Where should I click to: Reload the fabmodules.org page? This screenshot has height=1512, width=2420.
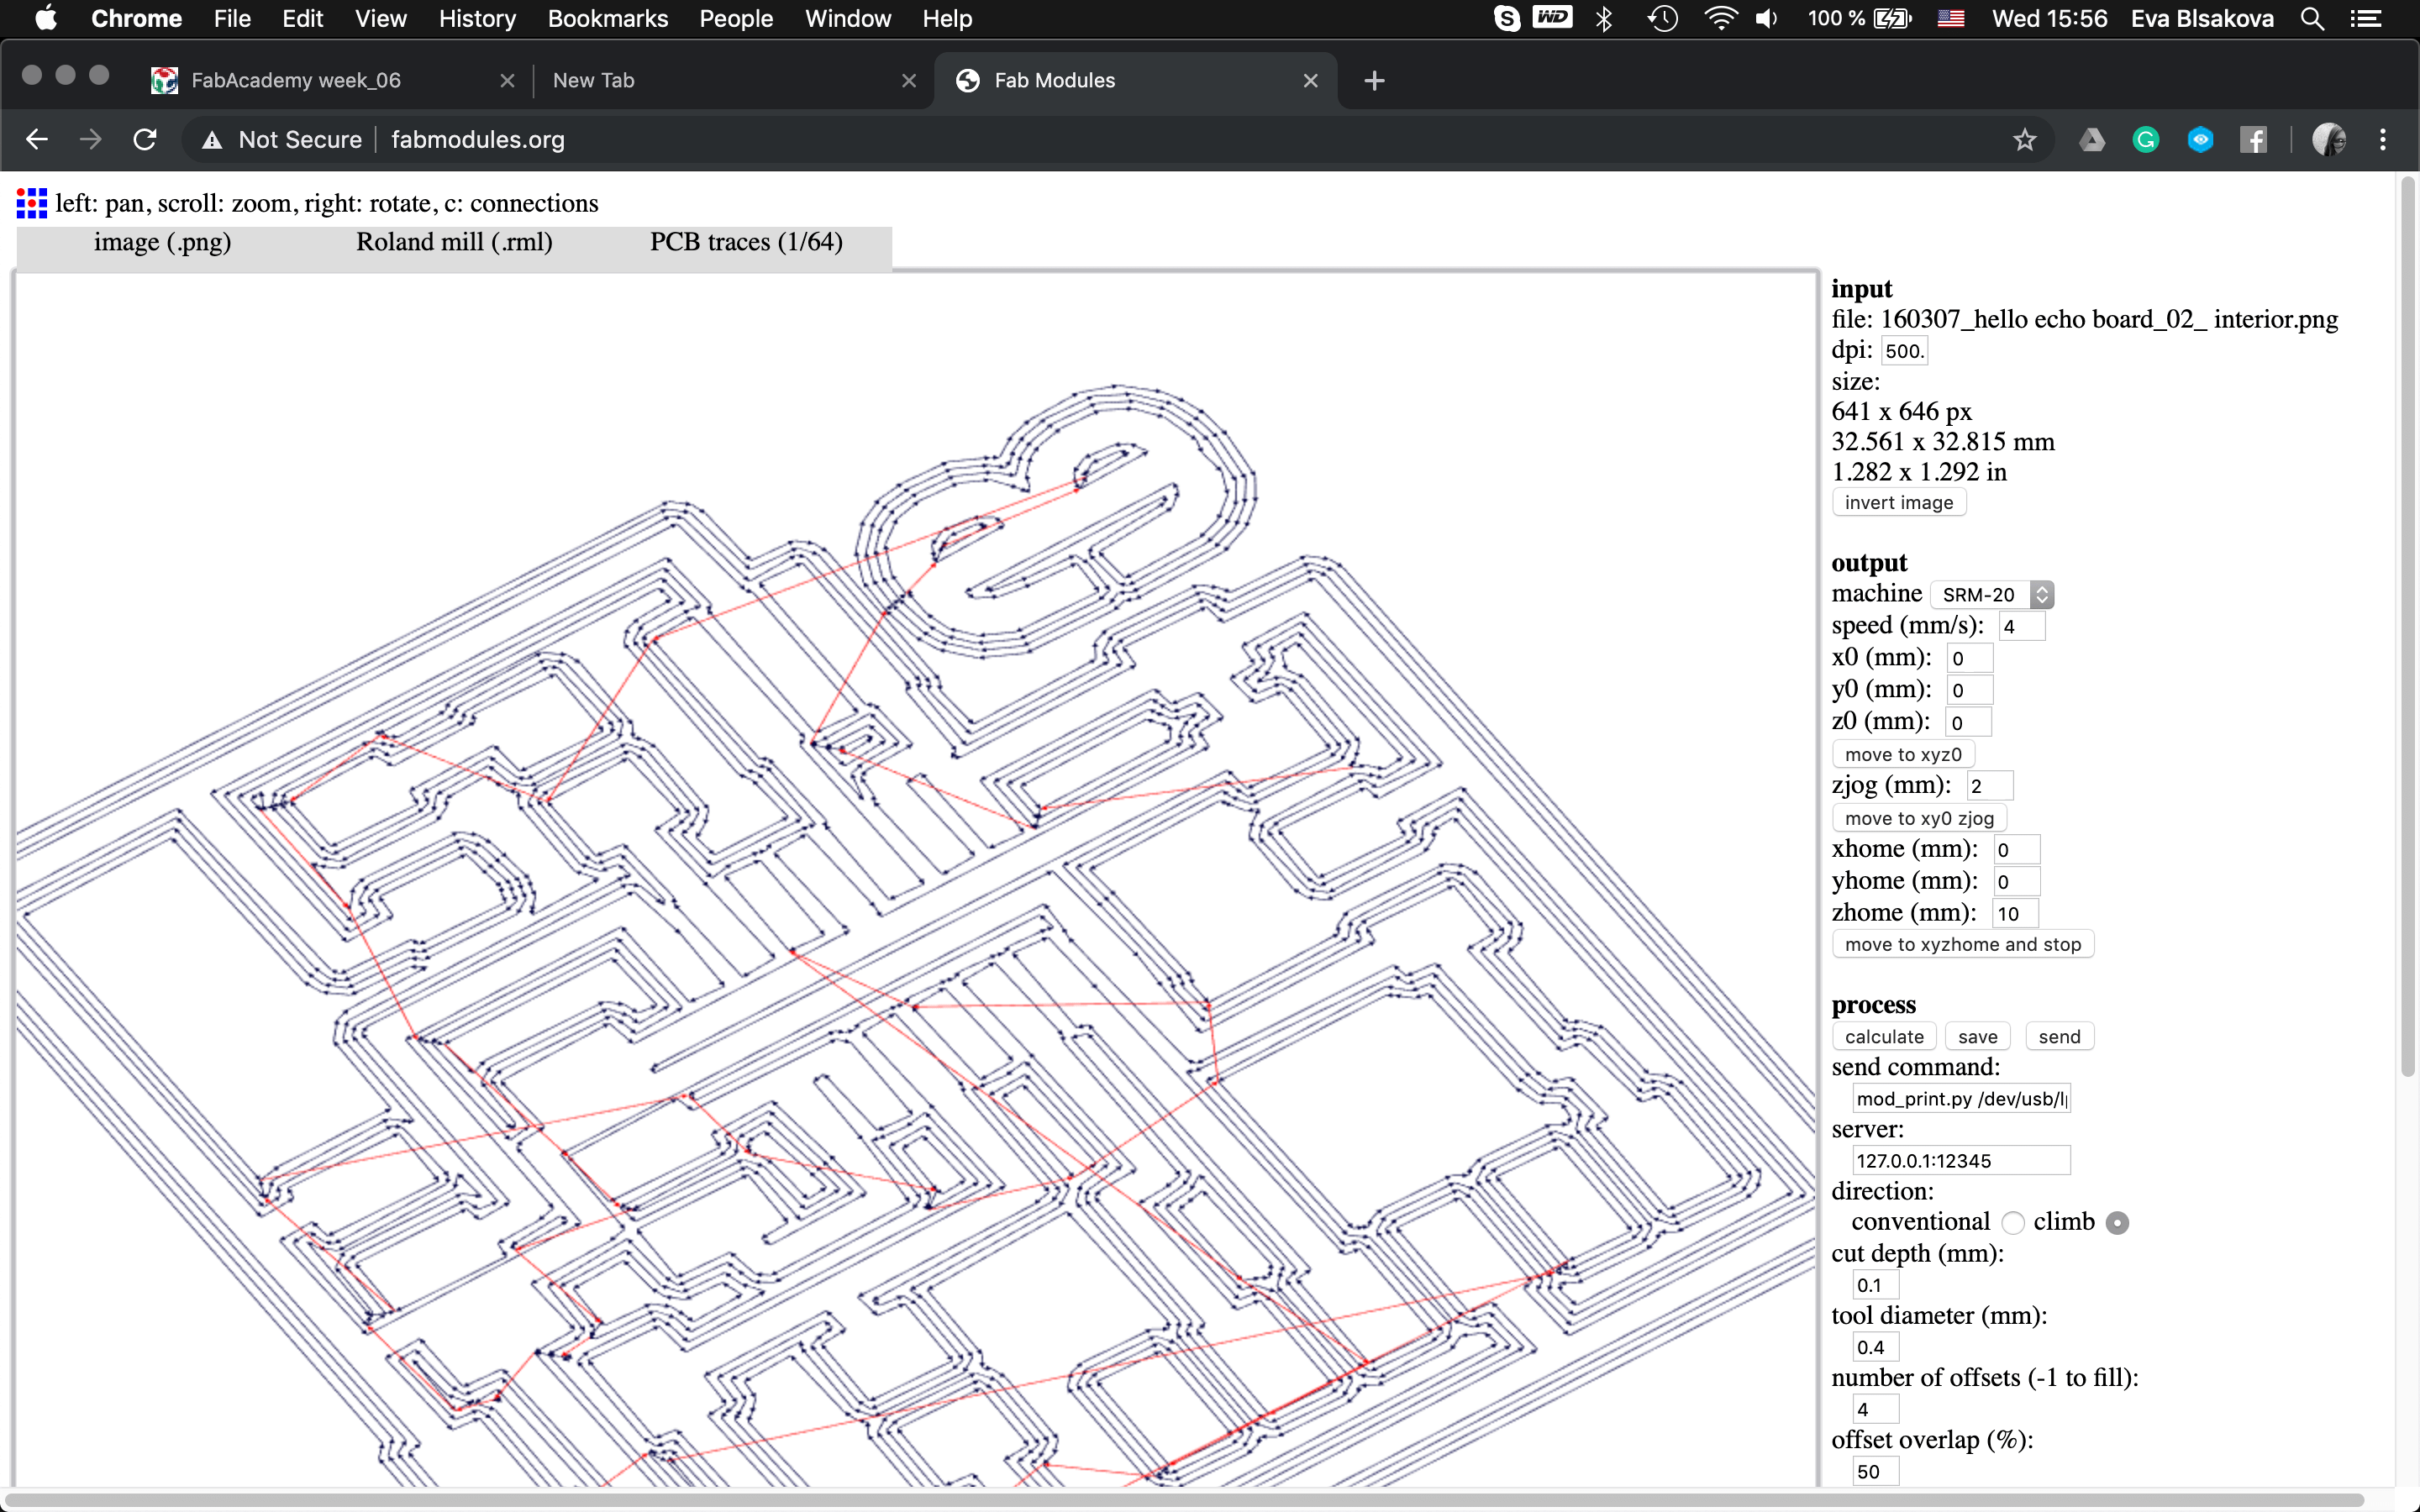pyautogui.click(x=145, y=140)
